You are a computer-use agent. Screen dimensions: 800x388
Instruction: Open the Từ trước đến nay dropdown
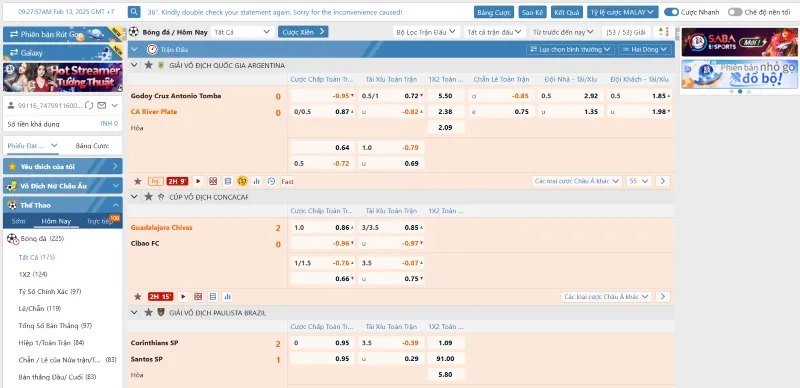pyautogui.click(x=563, y=32)
